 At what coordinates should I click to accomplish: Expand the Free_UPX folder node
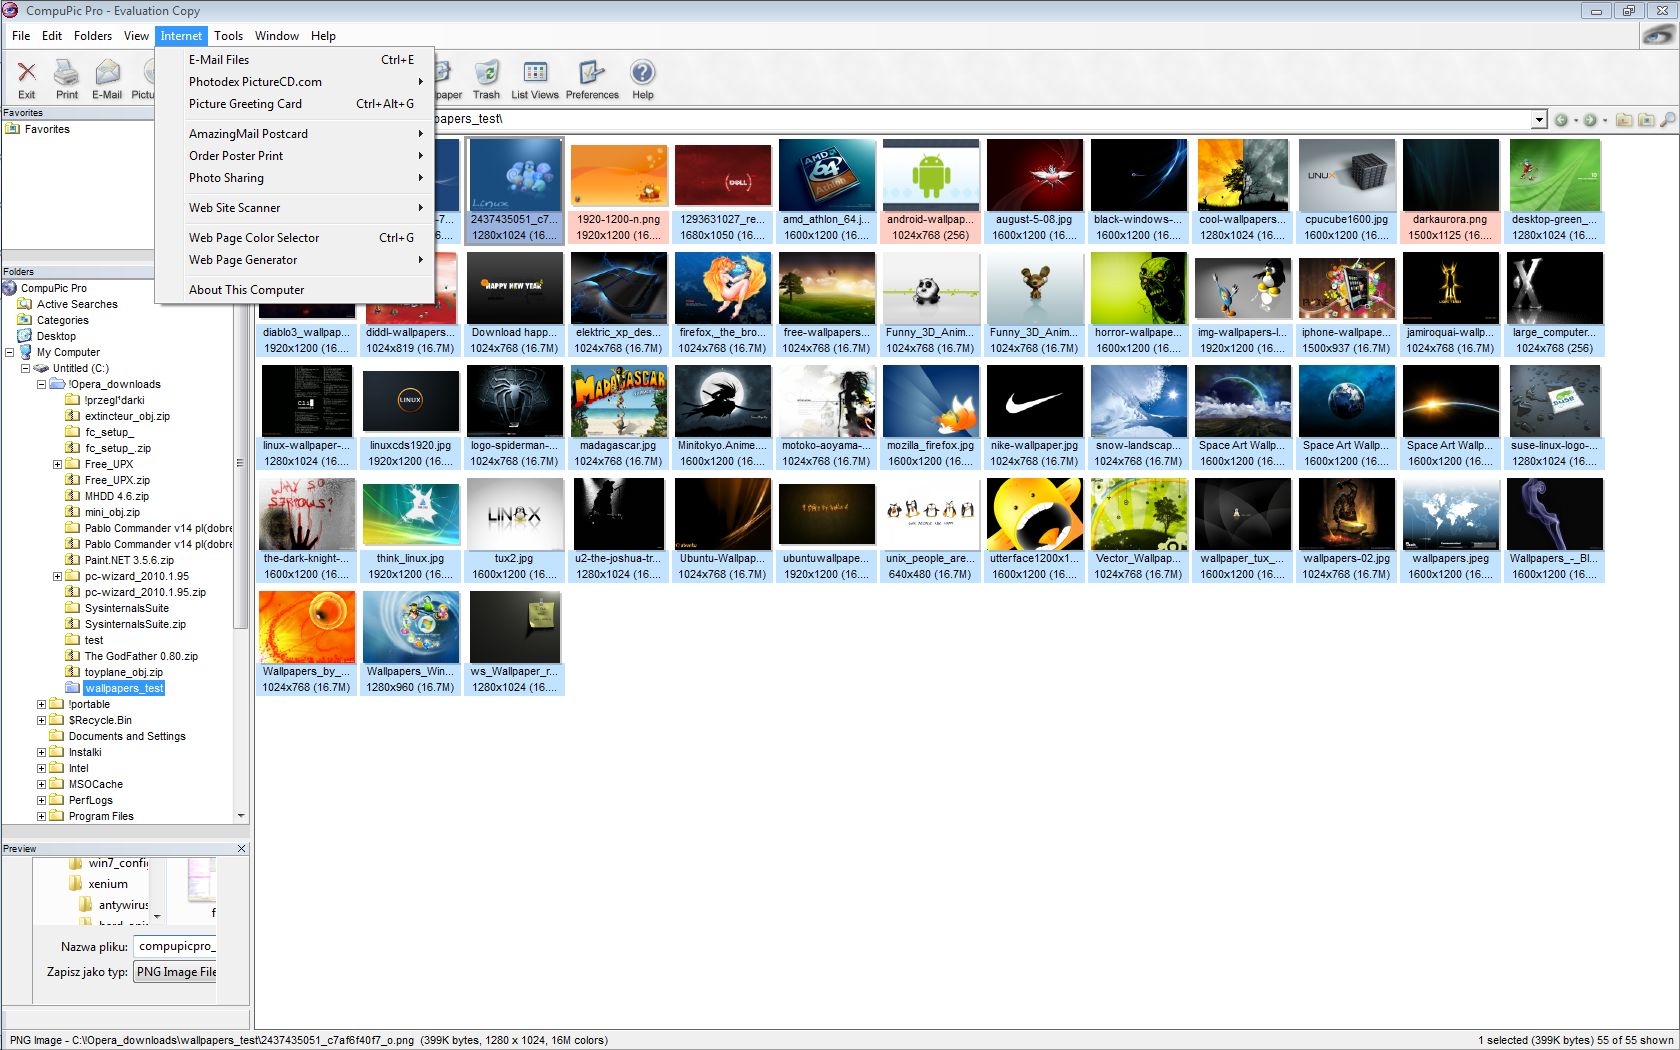point(58,464)
